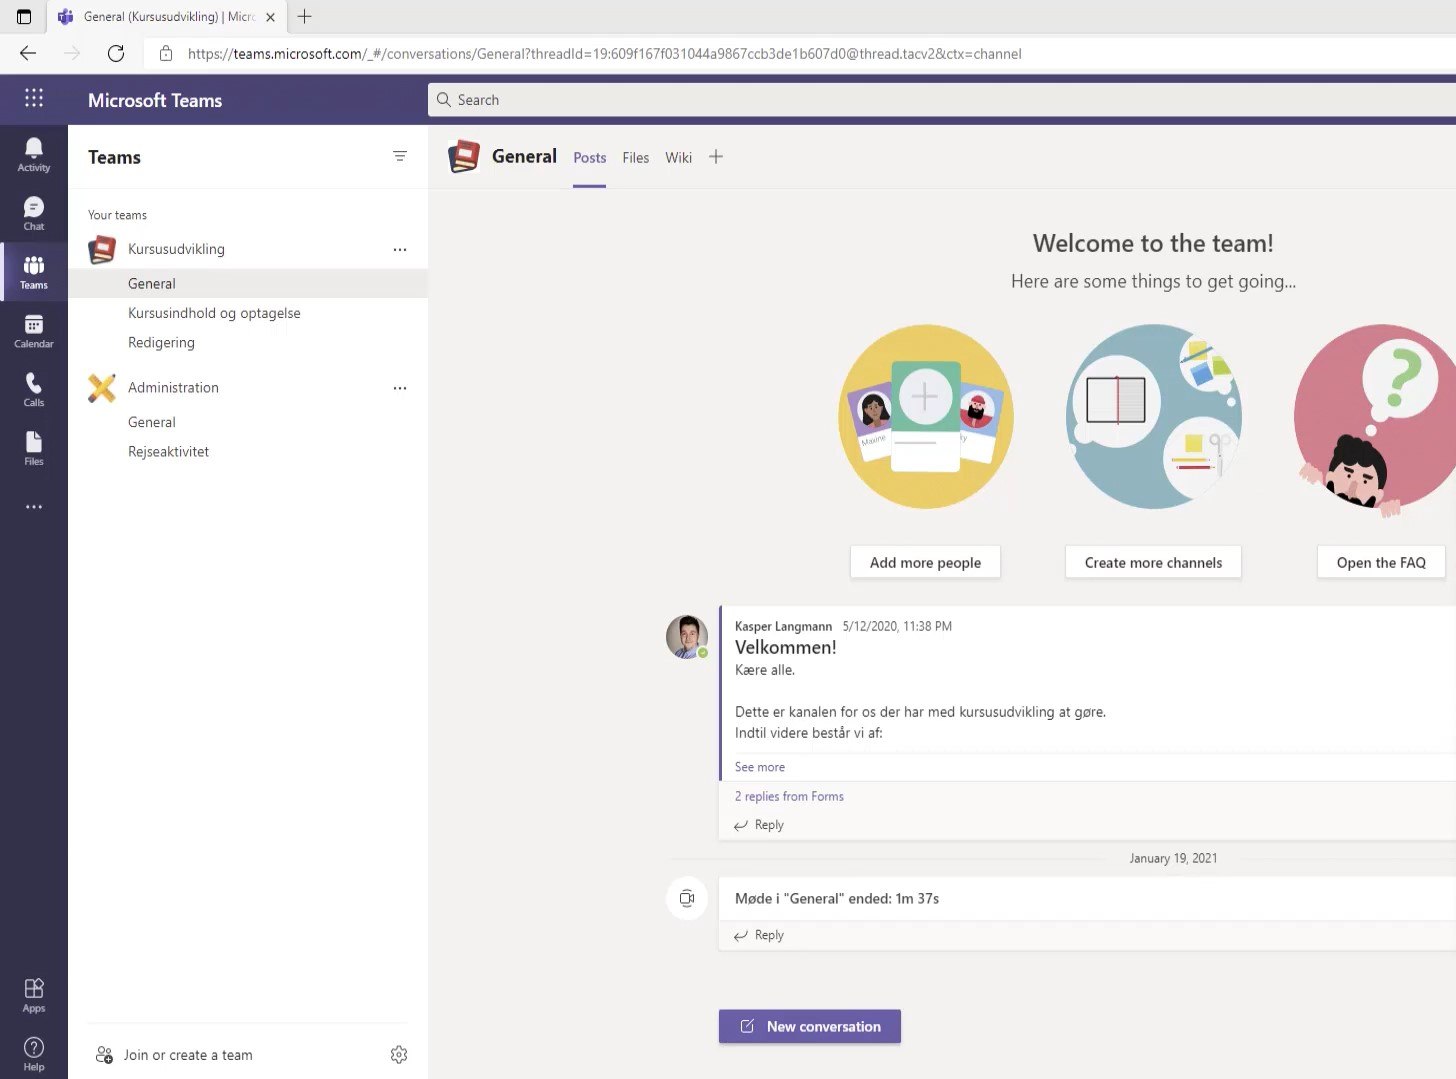Viewport: 1456px width, 1079px height.
Task: Open Kursusudvikling team more options
Action: point(400,249)
